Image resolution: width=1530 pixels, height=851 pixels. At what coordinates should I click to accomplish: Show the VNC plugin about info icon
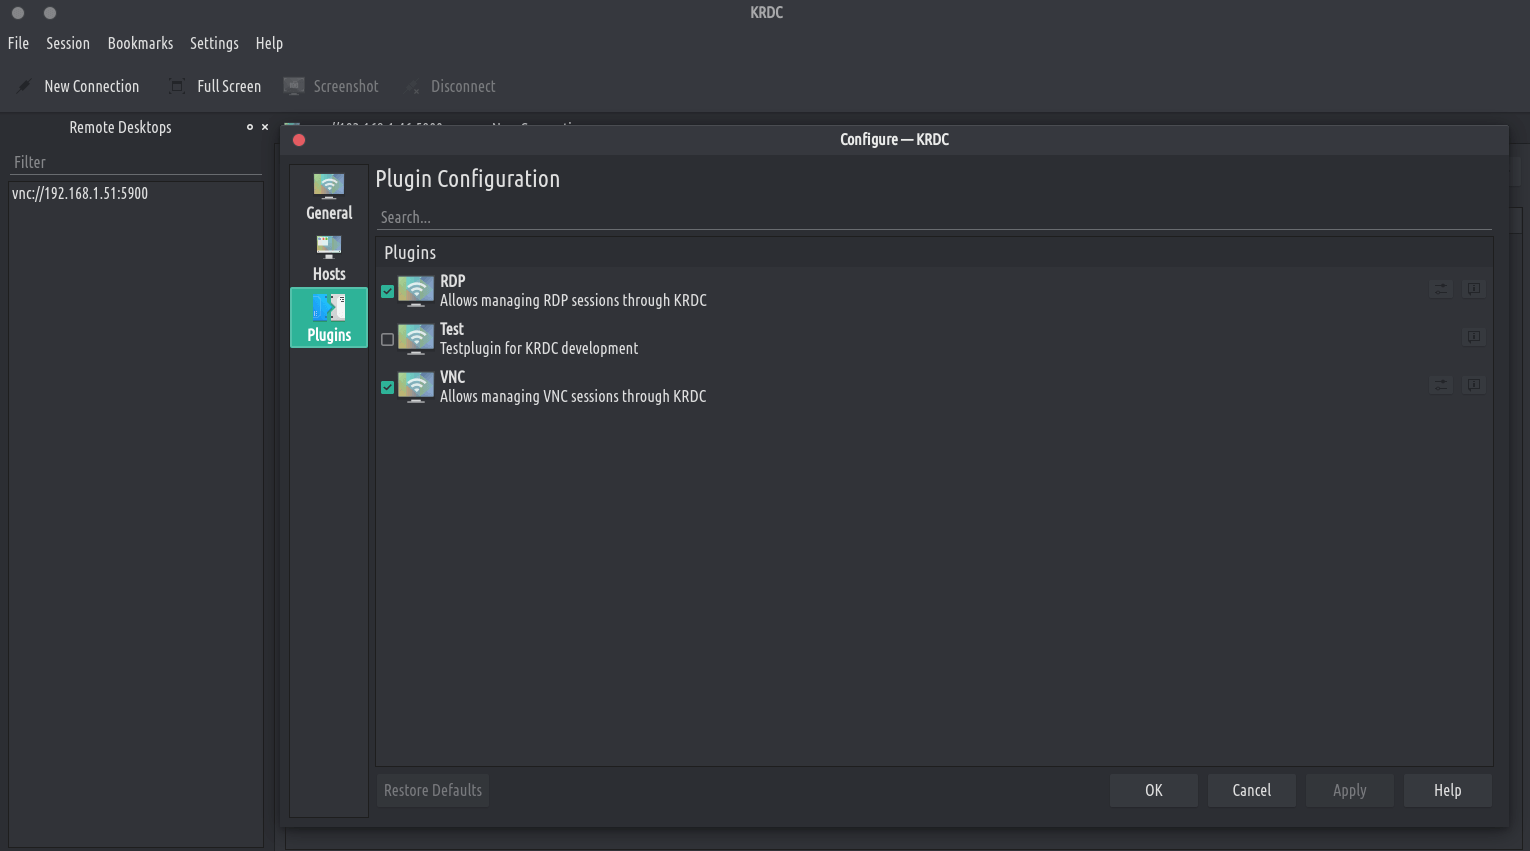(1473, 385)
